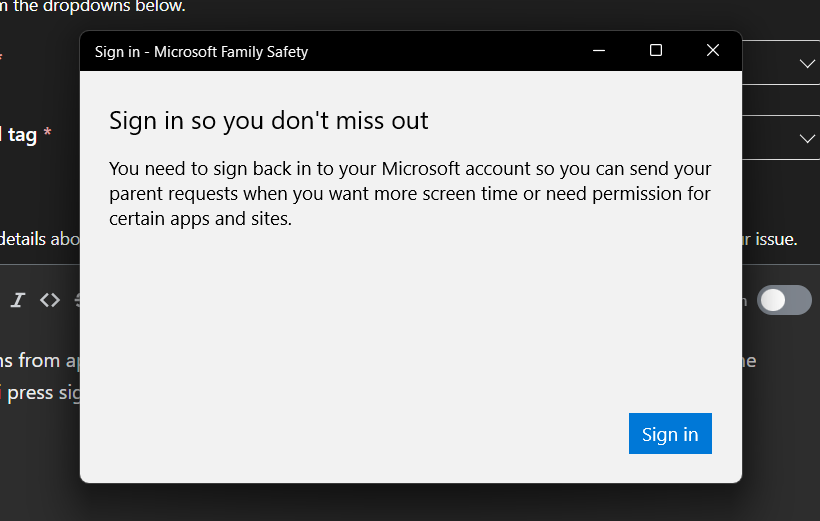Minimize the Microsoft Family Safety window
Screen dimensions: 820x521
(x=599, y=51)
